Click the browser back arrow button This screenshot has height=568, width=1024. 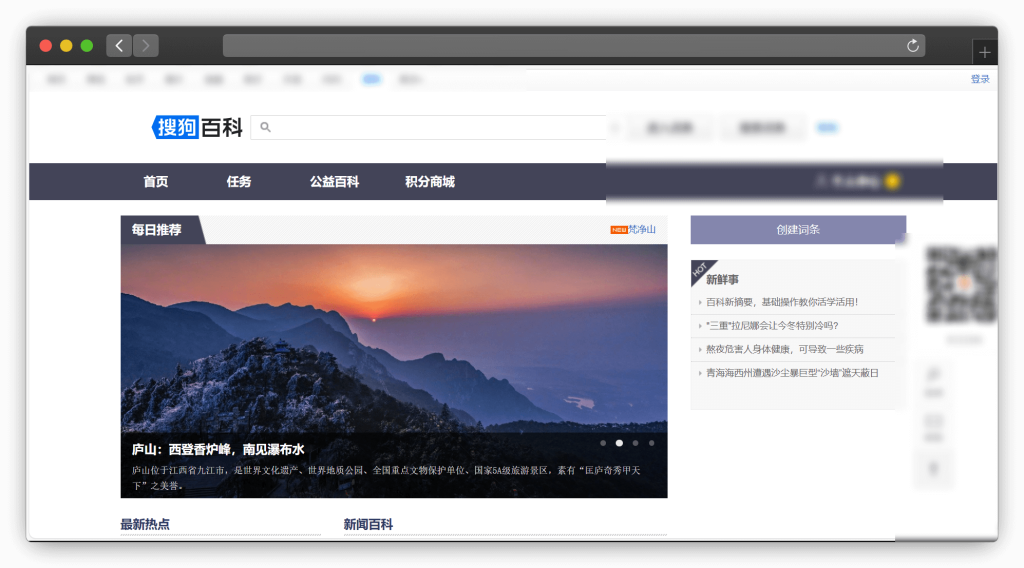pos(119,46)
